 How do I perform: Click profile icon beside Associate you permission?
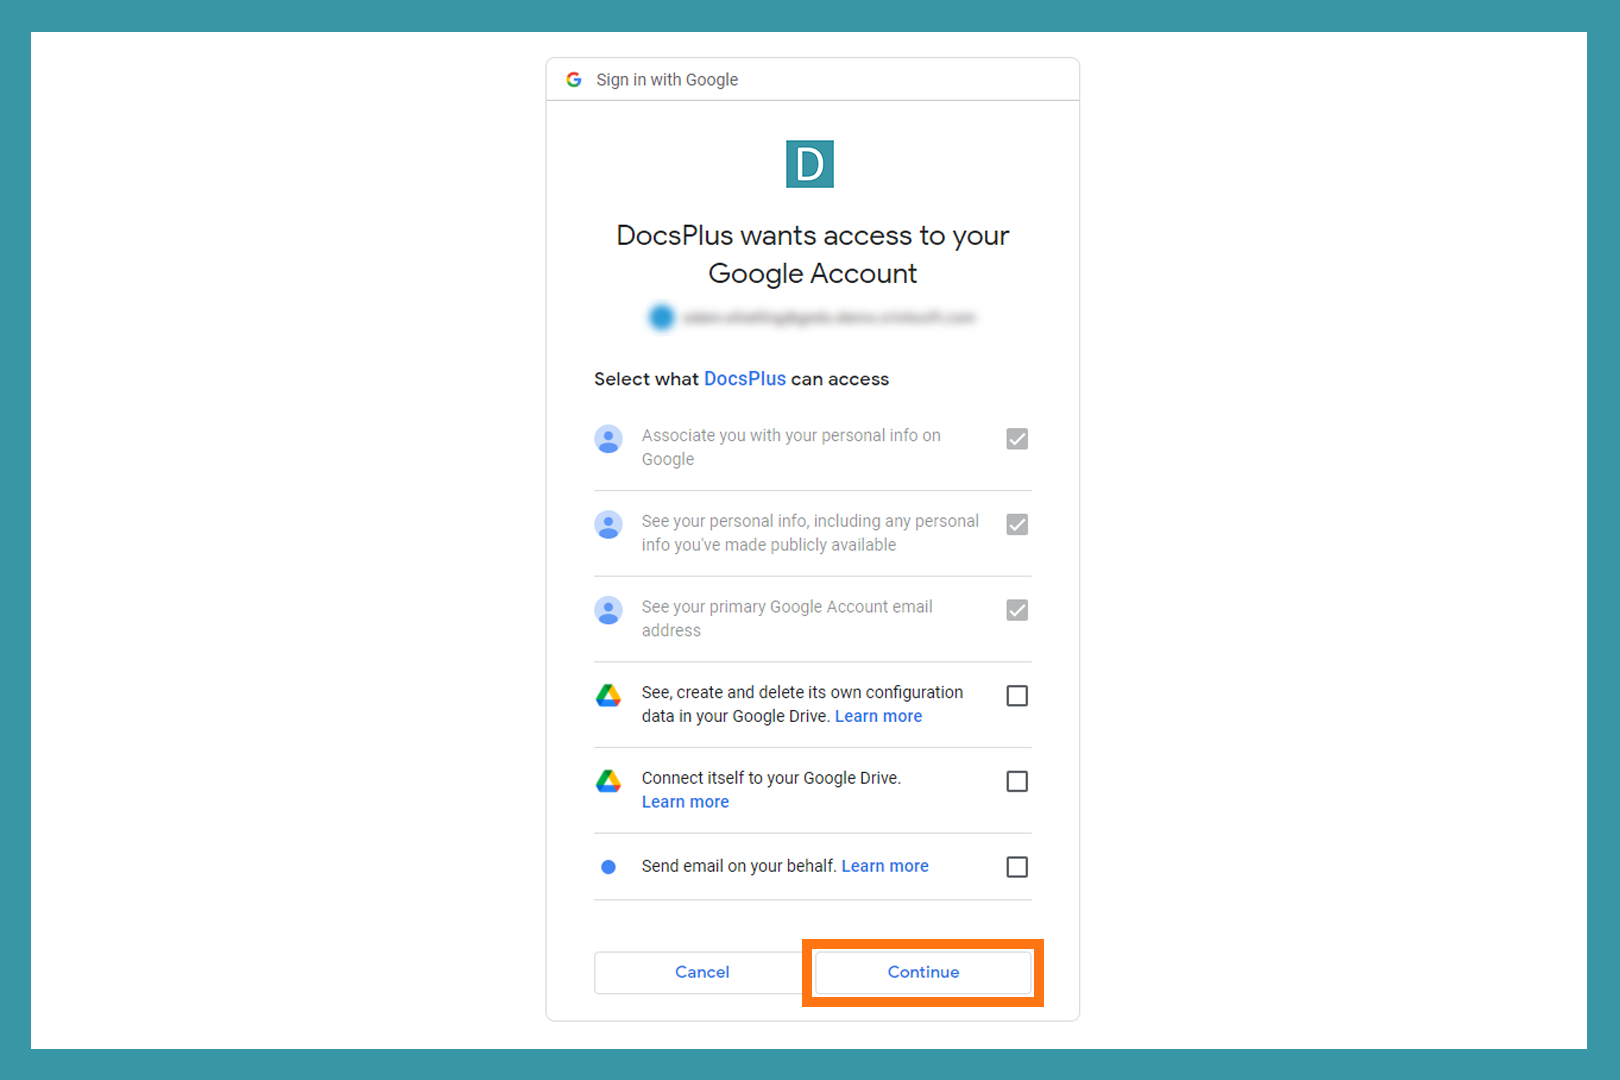click(x=608, y=439)
